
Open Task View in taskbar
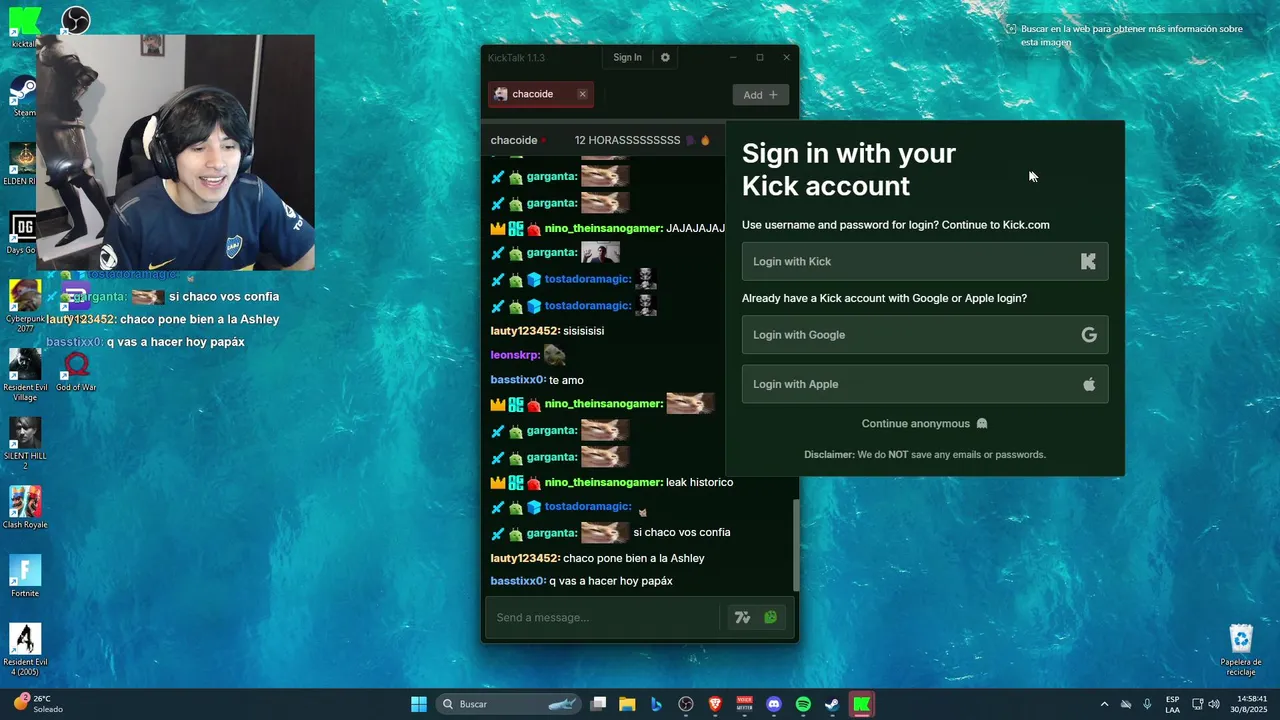pos(598,704)
